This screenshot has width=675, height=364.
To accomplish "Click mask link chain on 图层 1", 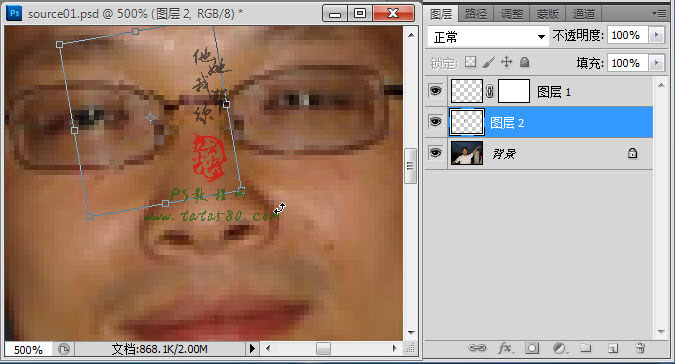I will point(490,91).
